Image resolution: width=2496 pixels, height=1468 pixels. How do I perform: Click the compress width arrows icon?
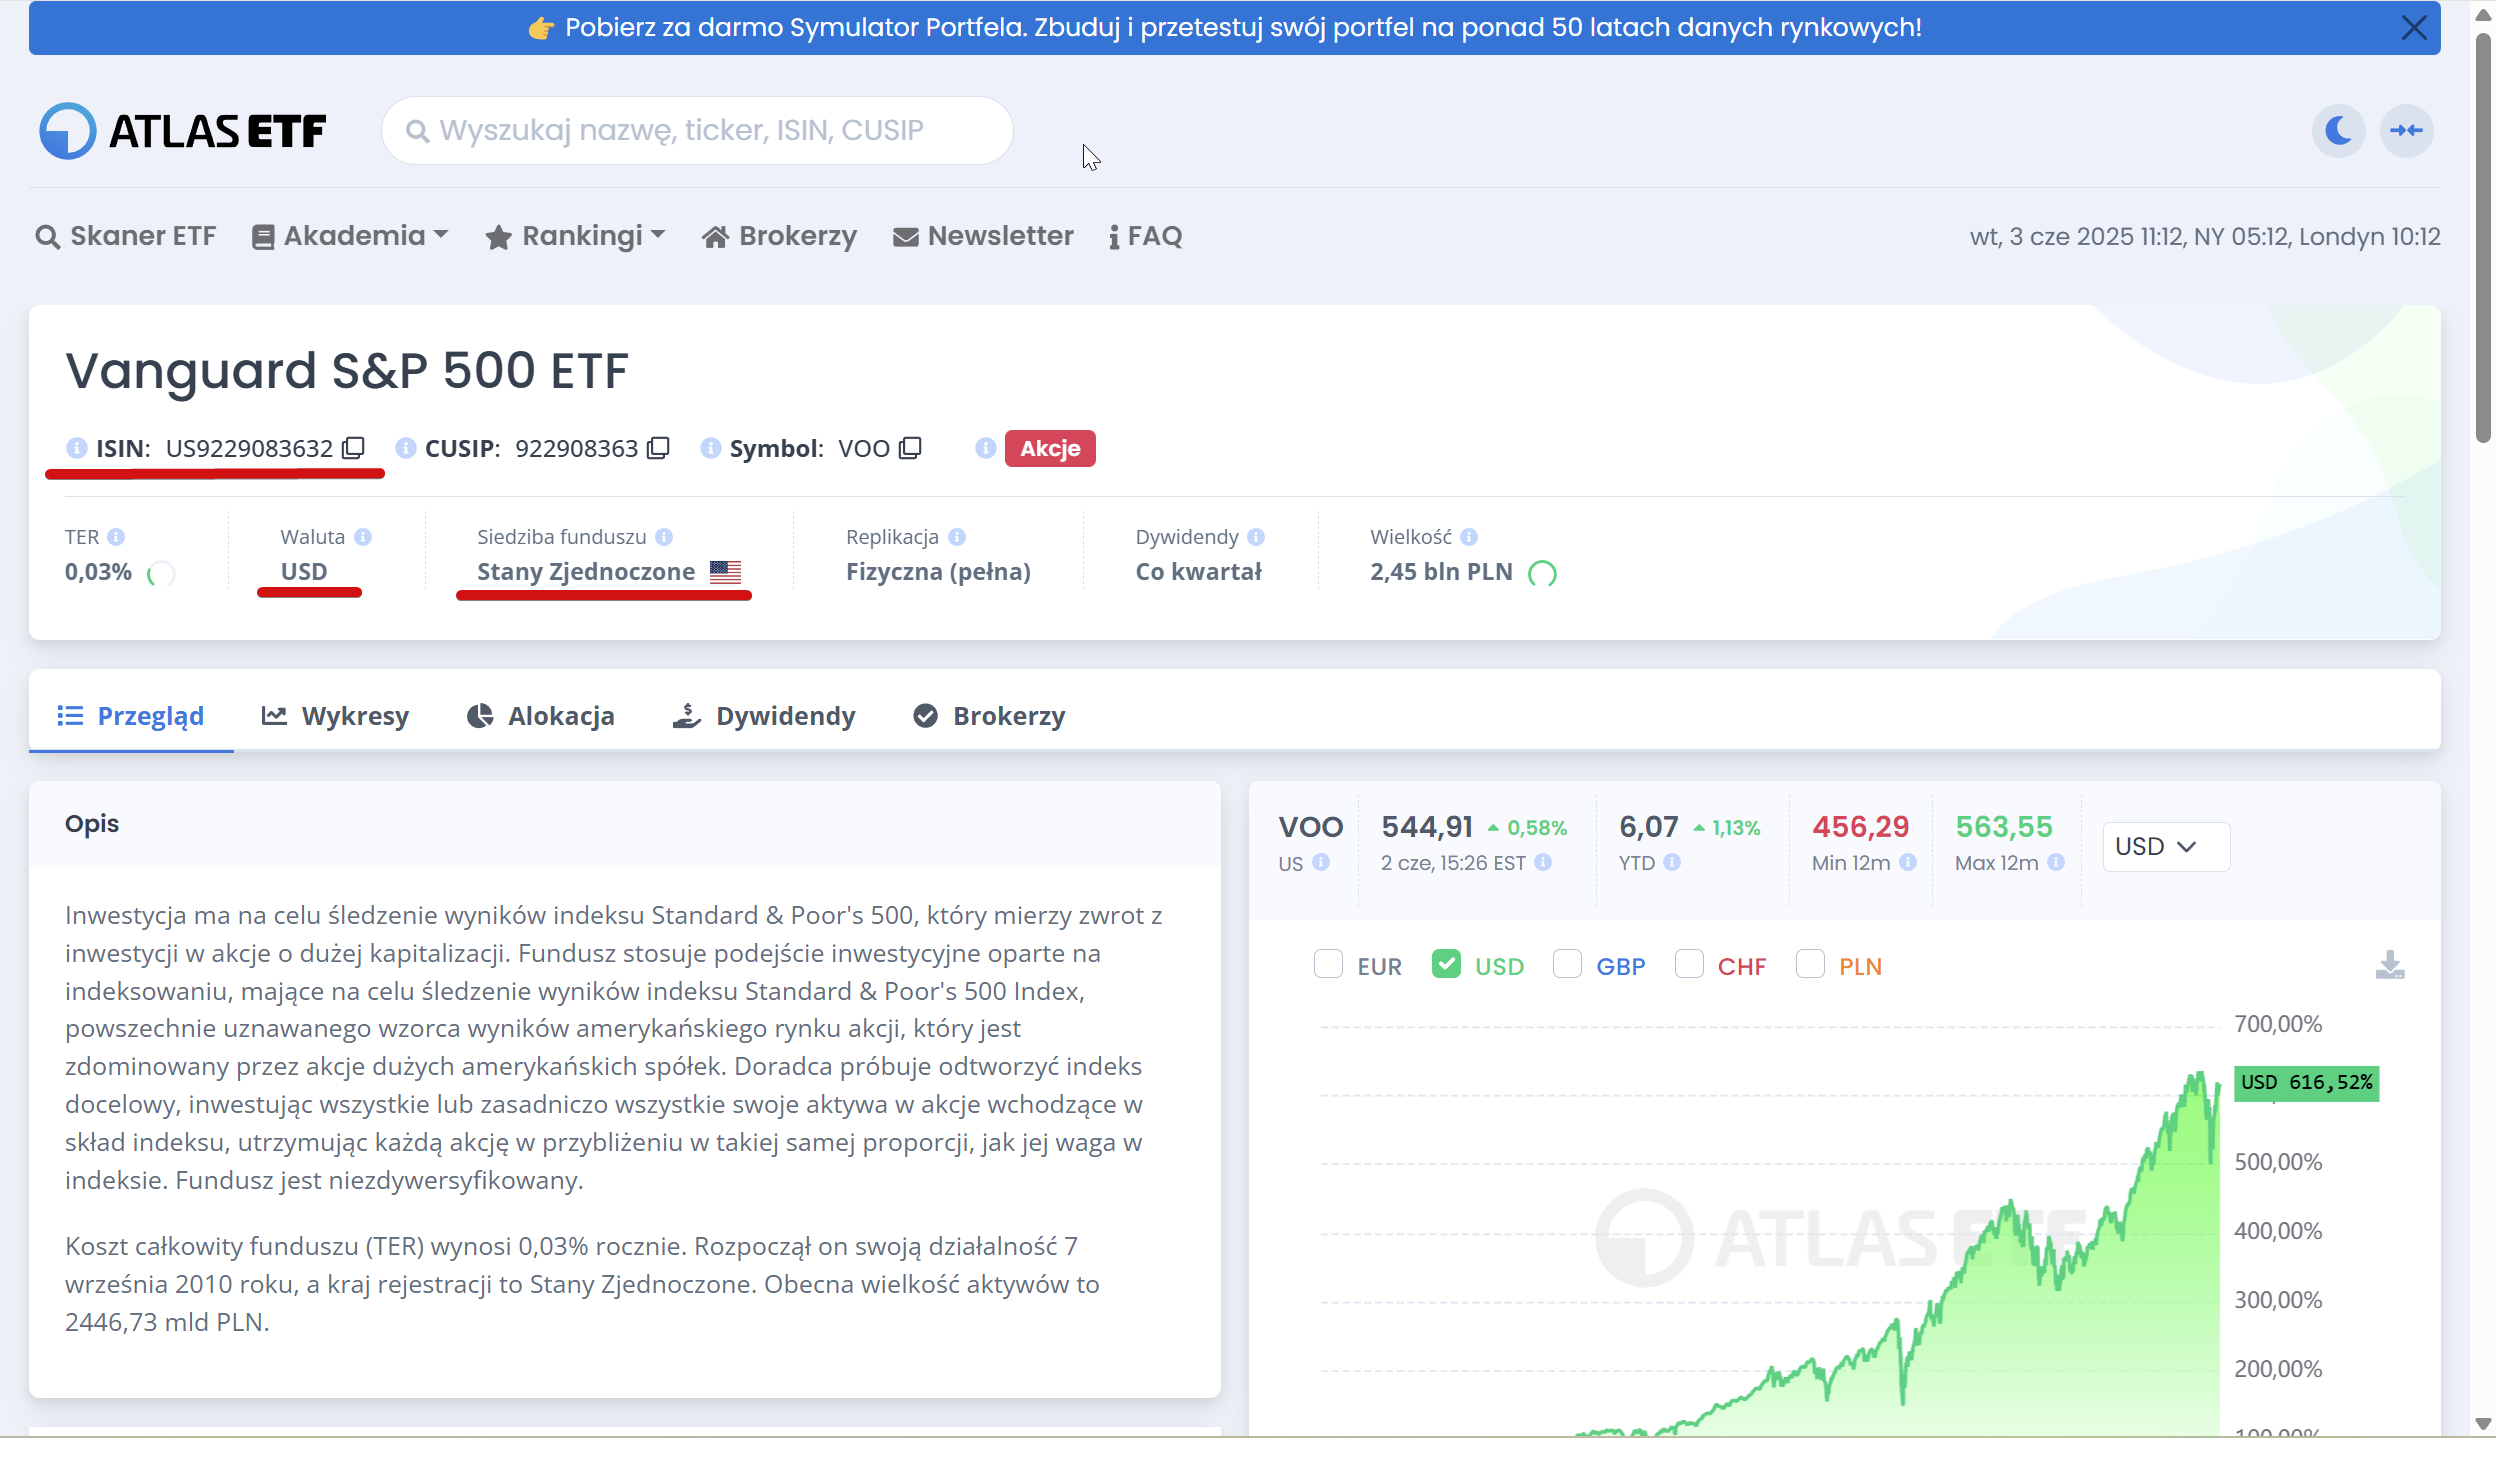click(2406, 131)
